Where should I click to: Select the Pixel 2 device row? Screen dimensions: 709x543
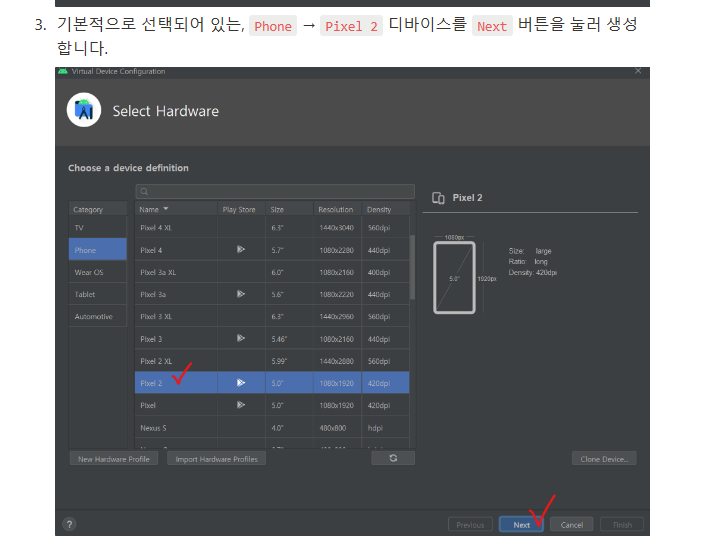tap(272, 382)
